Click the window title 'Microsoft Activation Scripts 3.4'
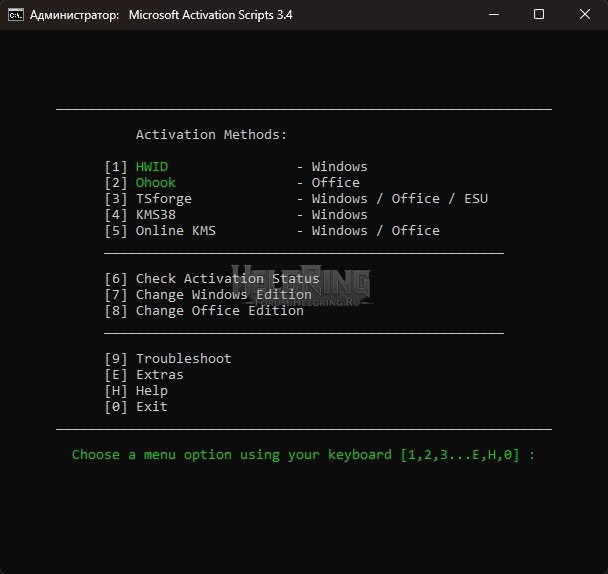This screenshot has height=574, width=608. tap(211, 15)
